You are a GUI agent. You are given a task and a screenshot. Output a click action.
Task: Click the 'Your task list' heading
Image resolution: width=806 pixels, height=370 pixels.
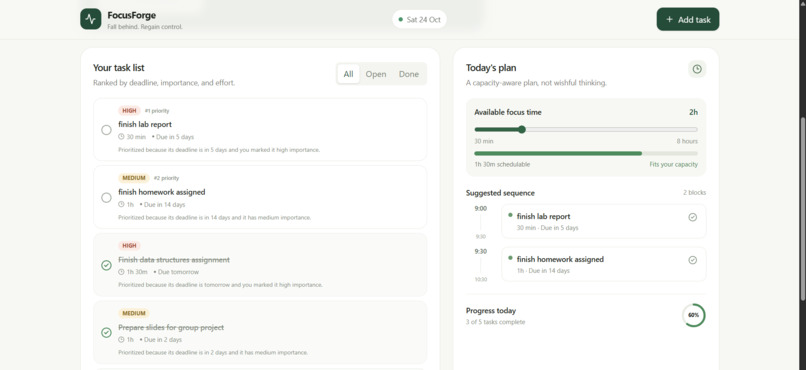pos(119,68)
